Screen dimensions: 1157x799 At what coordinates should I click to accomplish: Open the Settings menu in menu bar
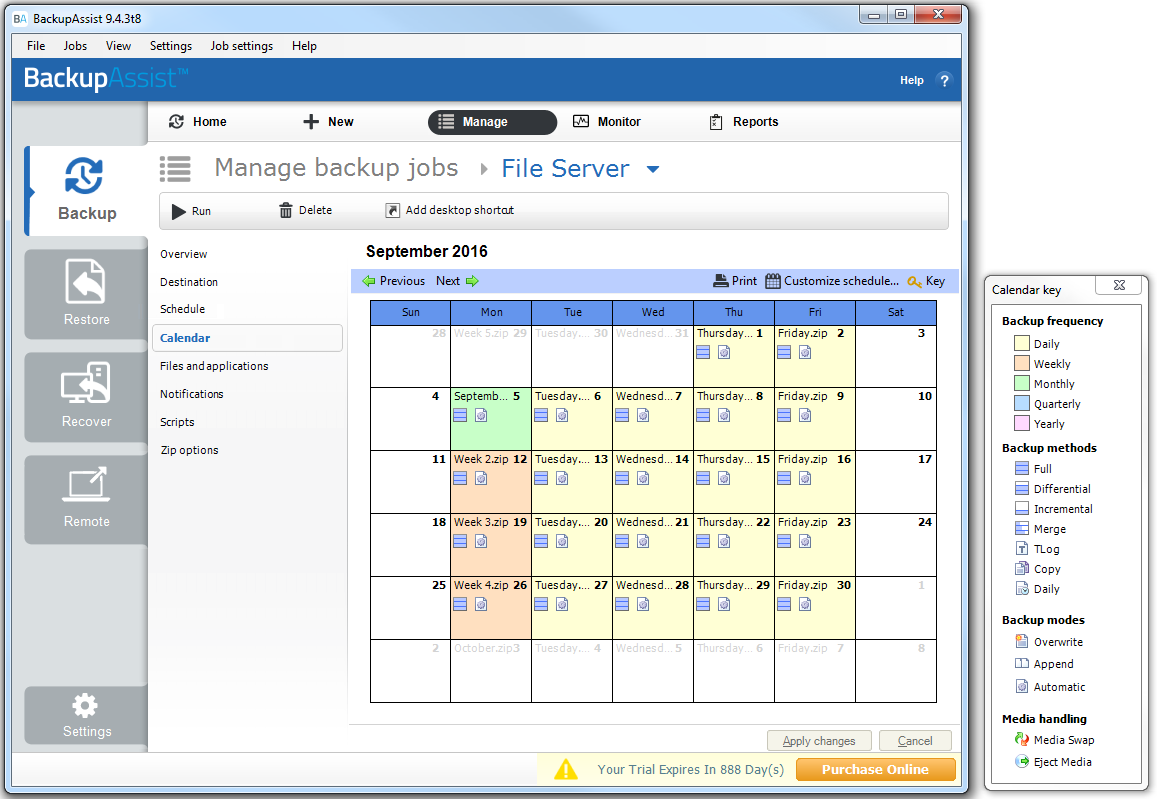click(x=170, y=46)
